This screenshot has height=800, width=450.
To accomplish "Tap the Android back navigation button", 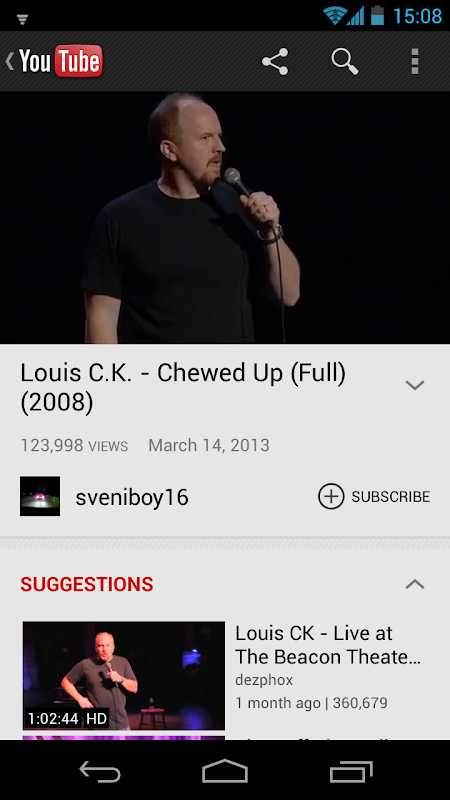I will pos(99,770).
